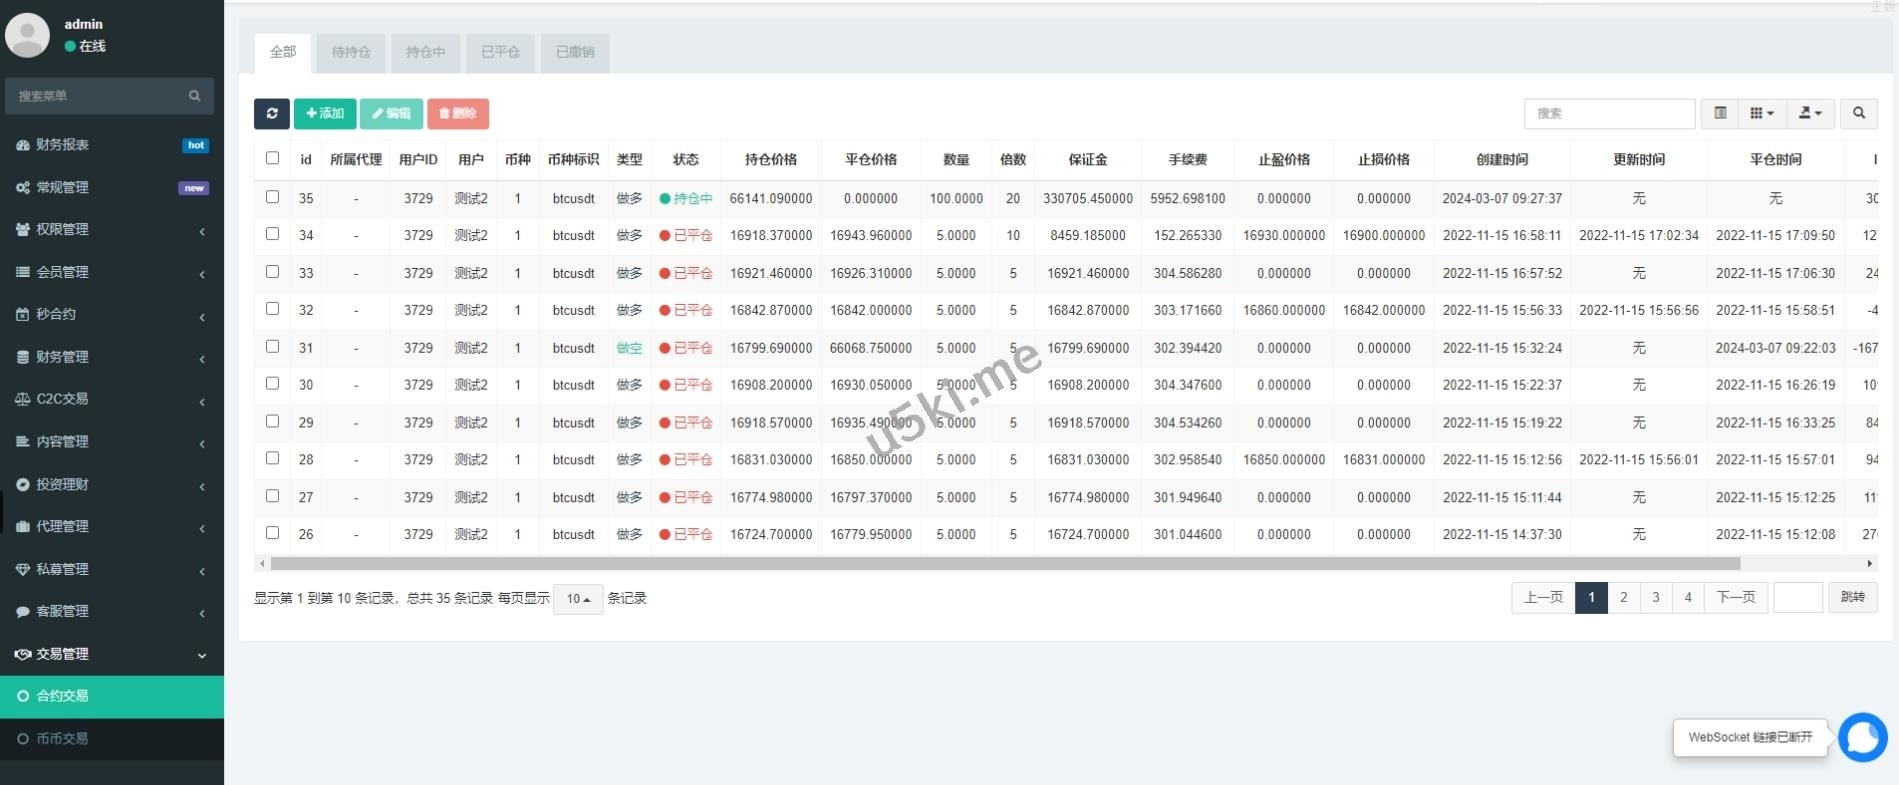
Task: Click the admin avatar image
Action: pos(28,35)
